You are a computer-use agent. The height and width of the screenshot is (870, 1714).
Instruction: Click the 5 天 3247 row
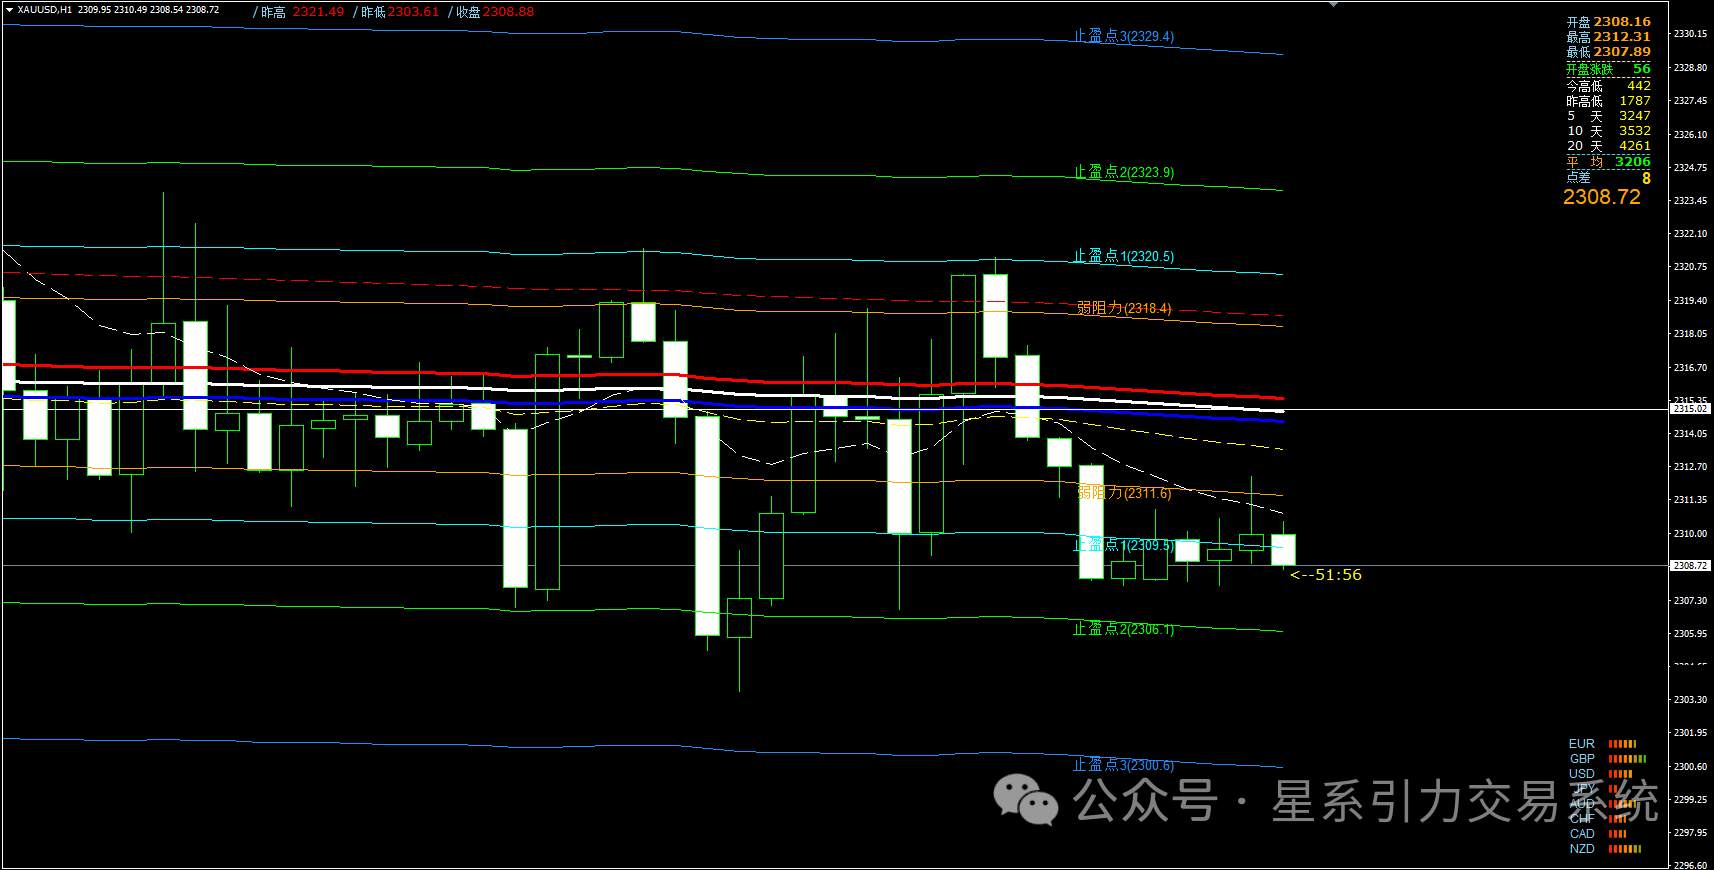1608,115
